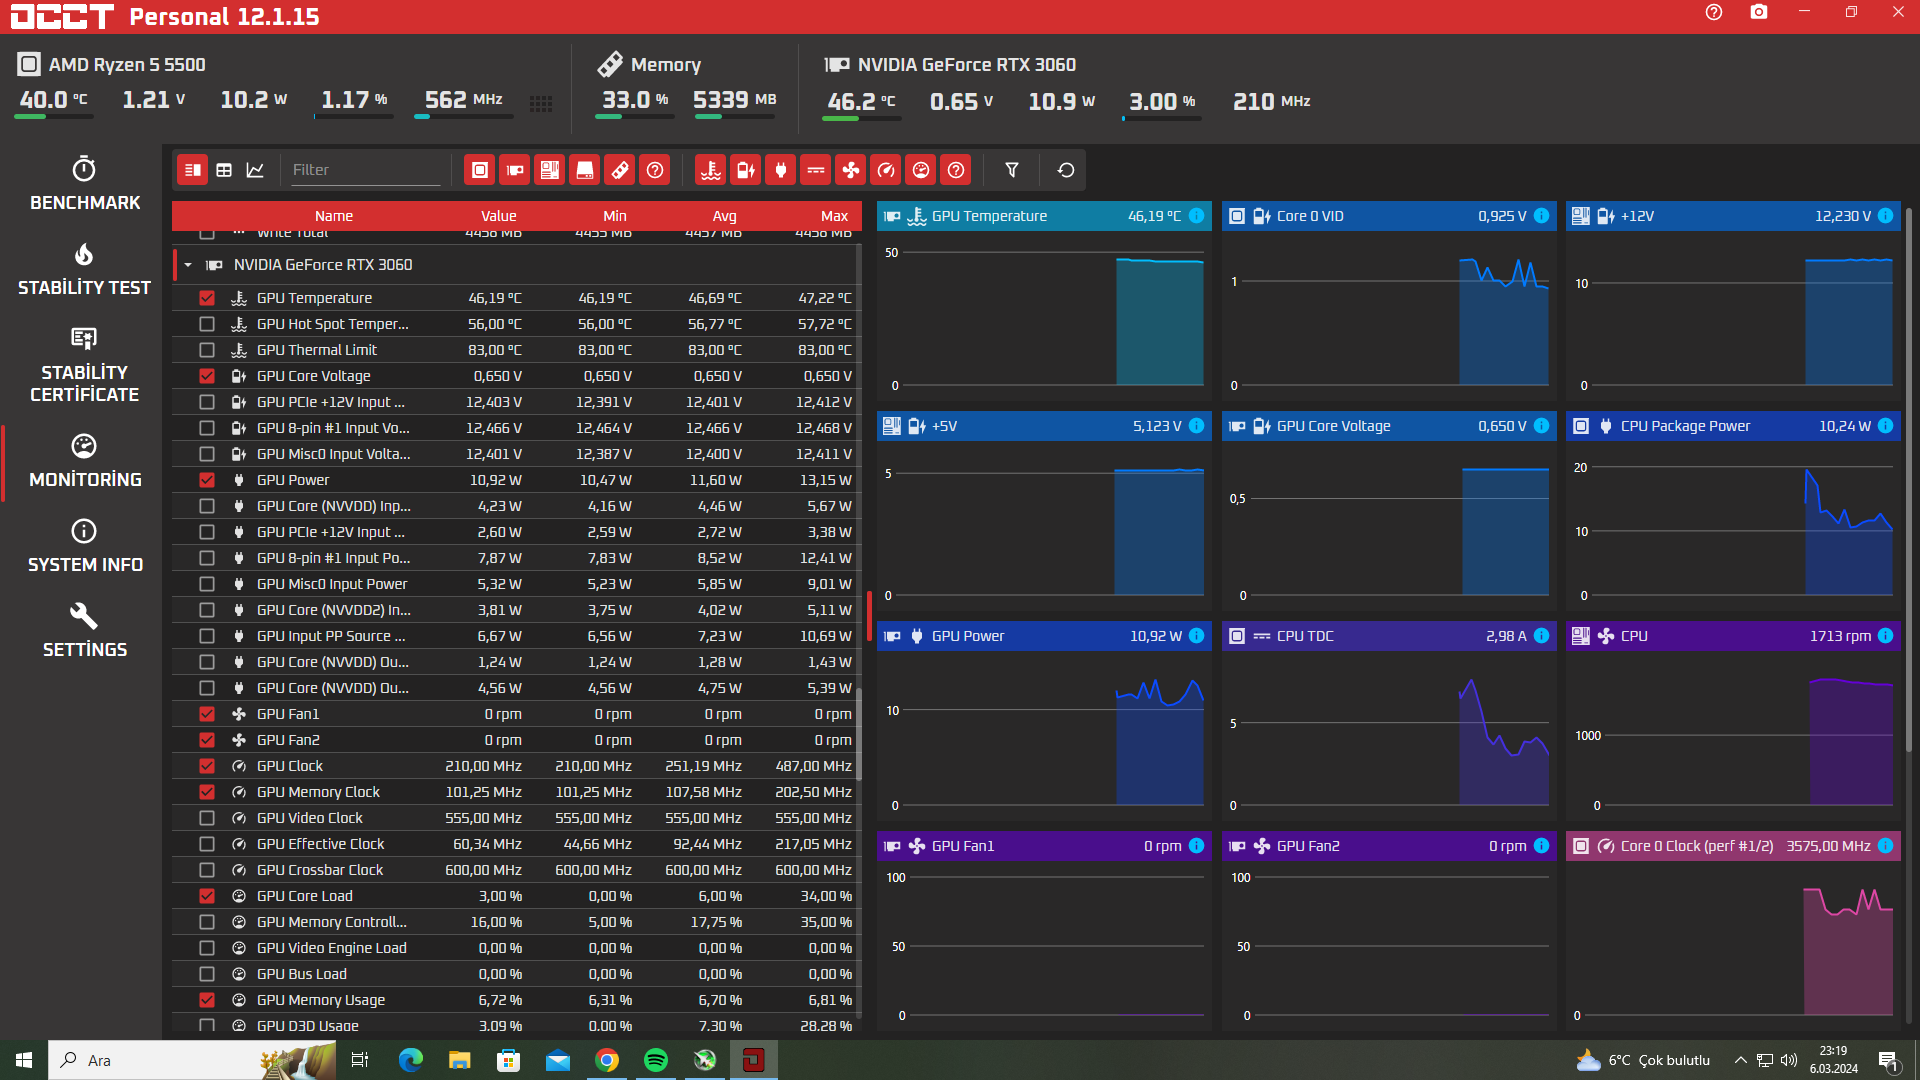Click the graphs panel vertical scrollbar

click(1909, 480)
